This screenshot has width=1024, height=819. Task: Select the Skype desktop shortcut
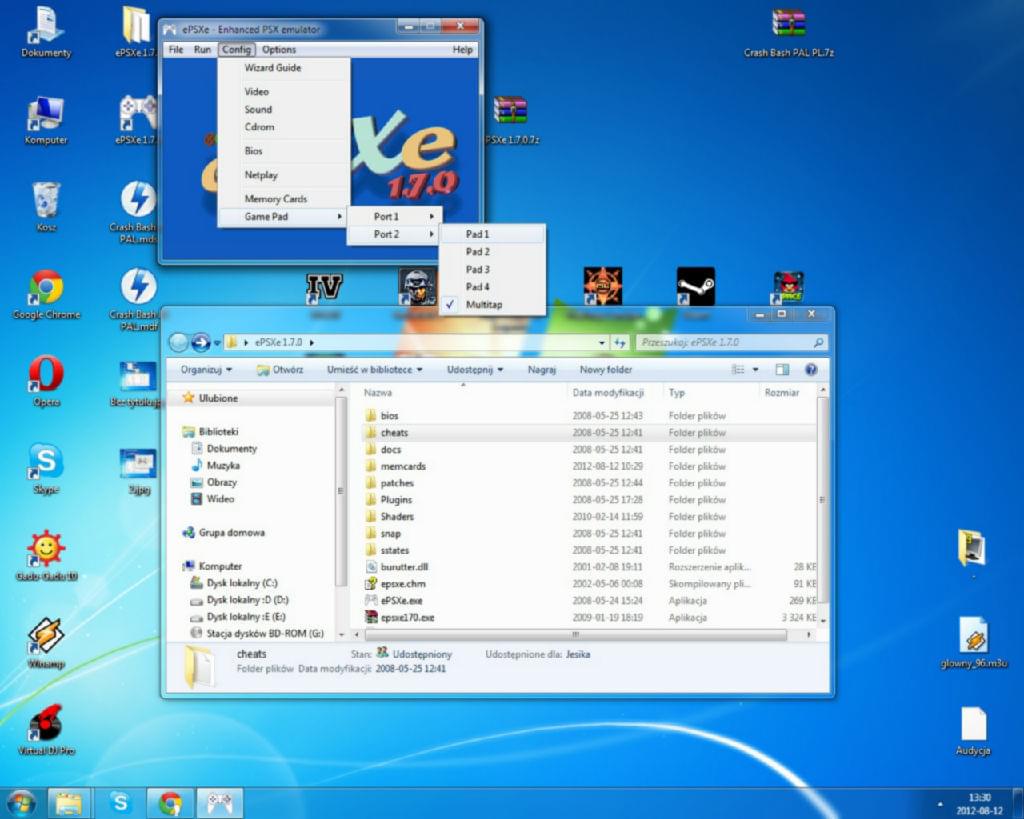(46, 468)
